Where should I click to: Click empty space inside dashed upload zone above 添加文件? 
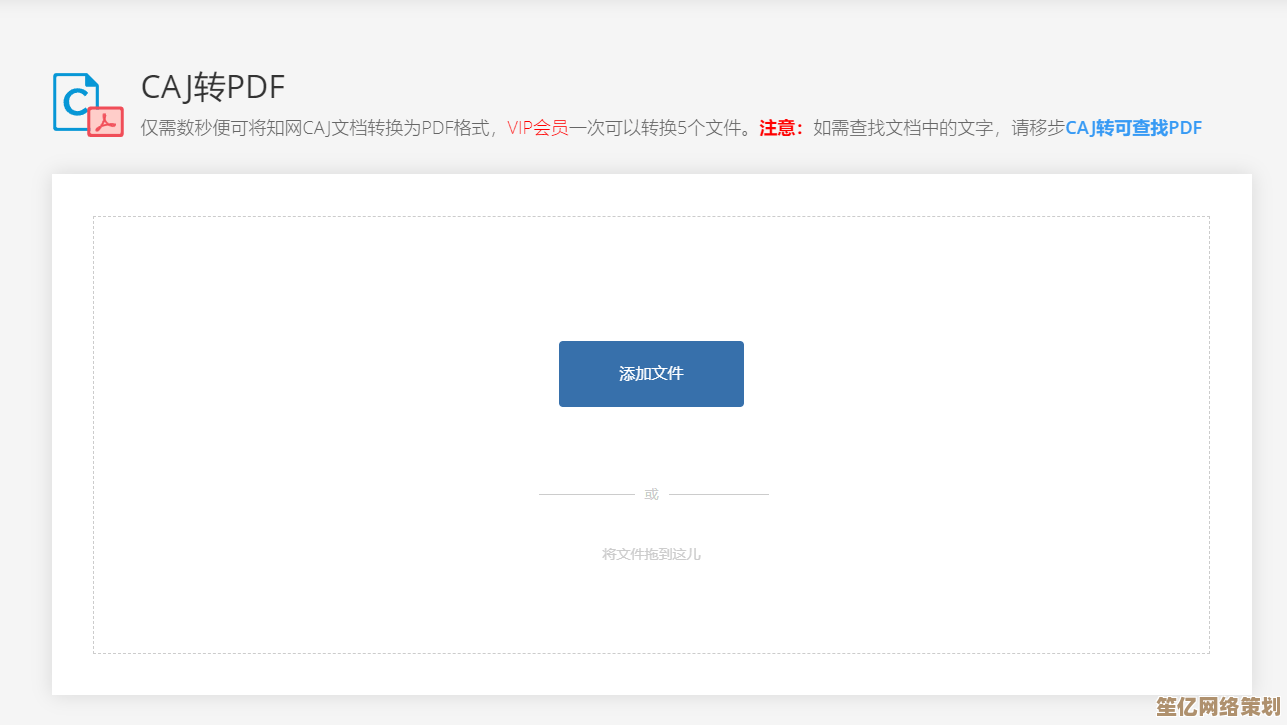click(x=651, y=280)
